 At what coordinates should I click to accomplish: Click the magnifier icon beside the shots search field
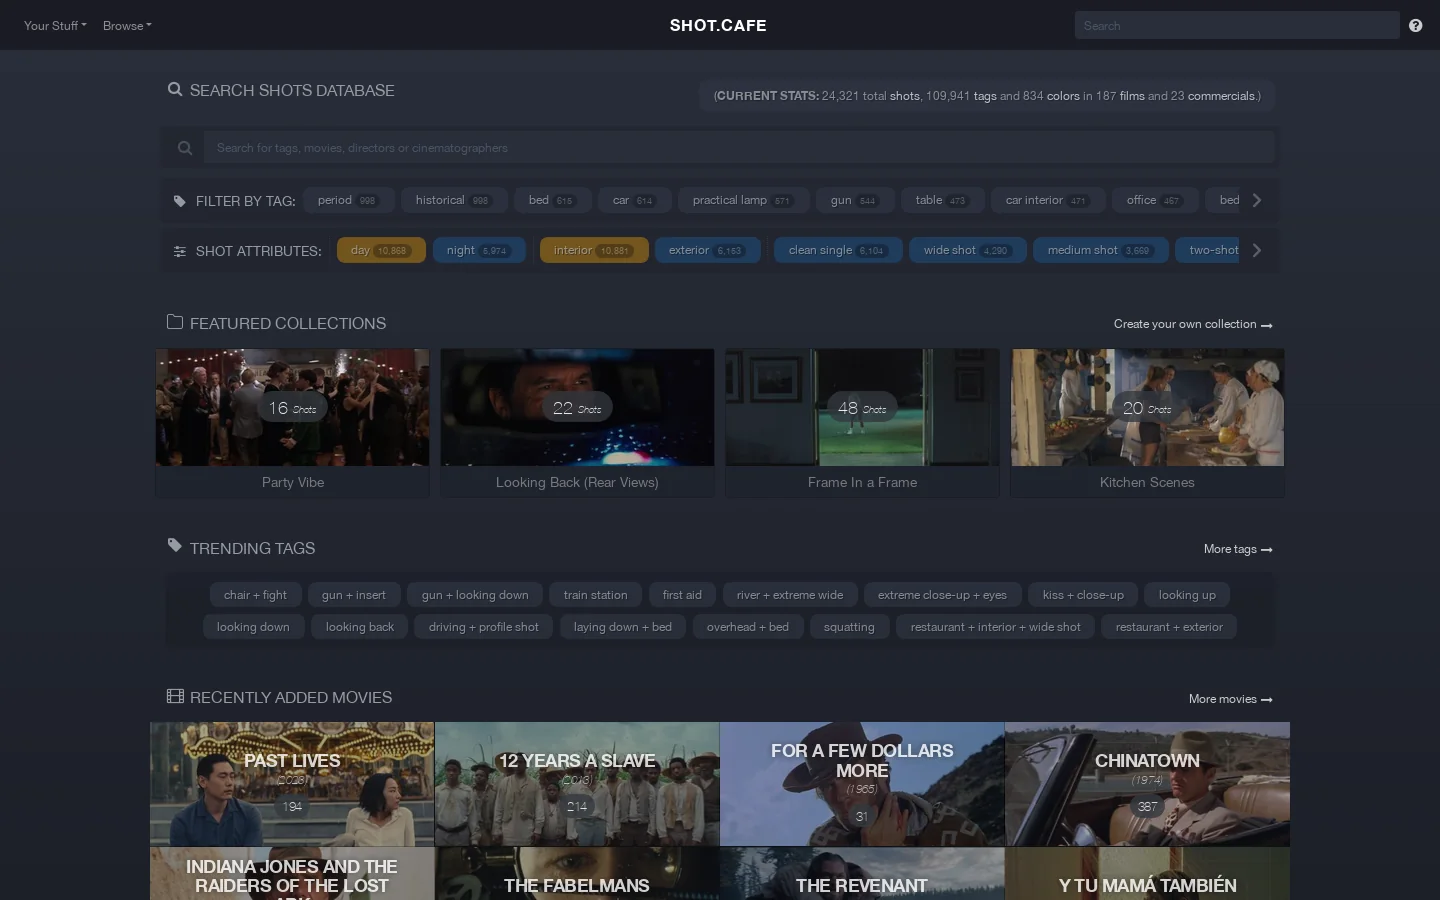click(x=185, y=148)
